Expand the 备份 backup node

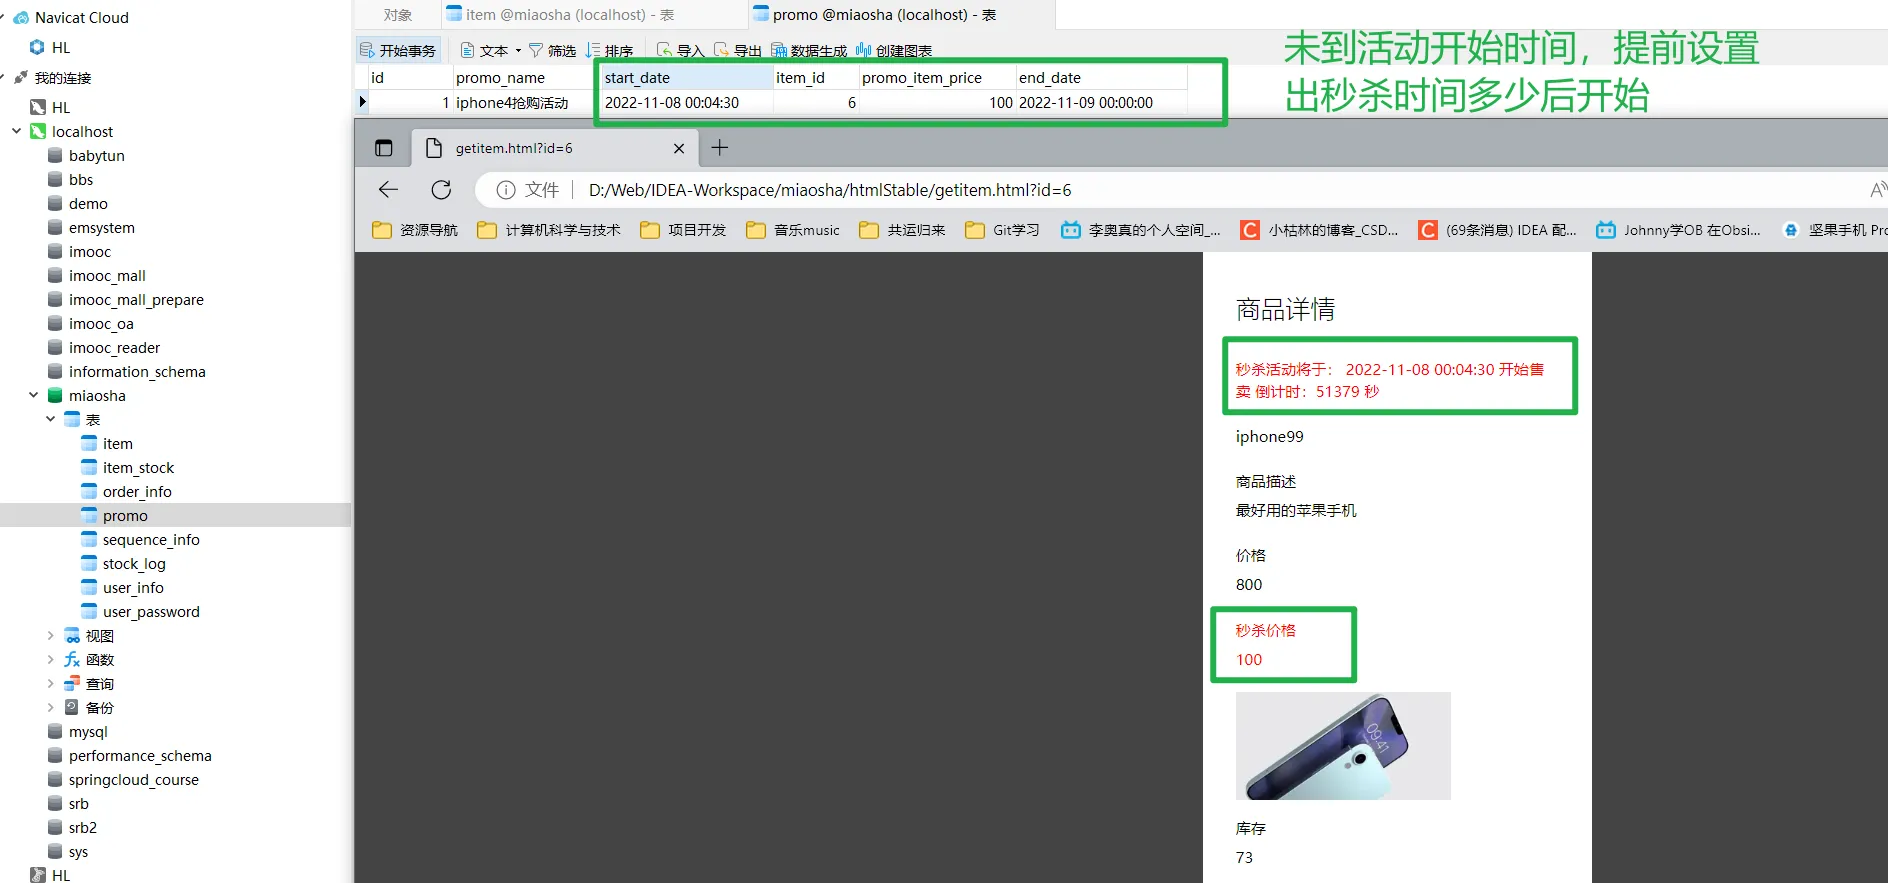pos(51,708)
